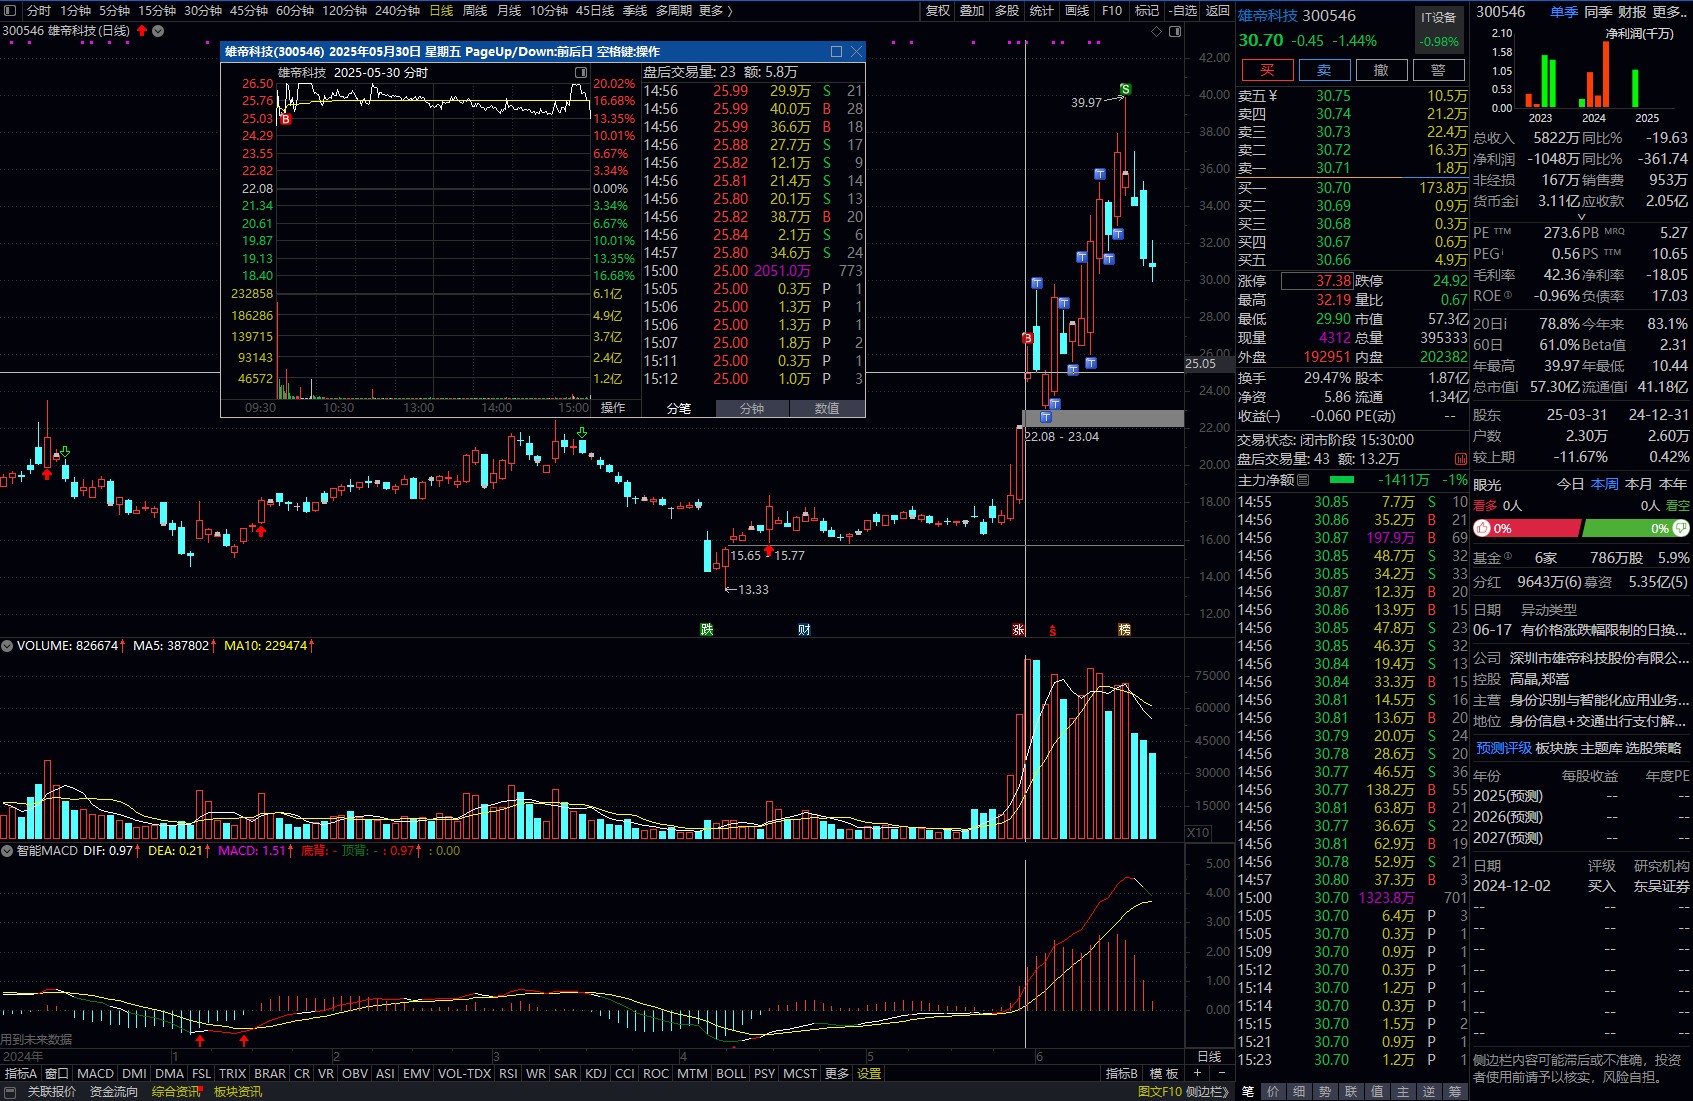Select the 60分钟 period tab

295,10
